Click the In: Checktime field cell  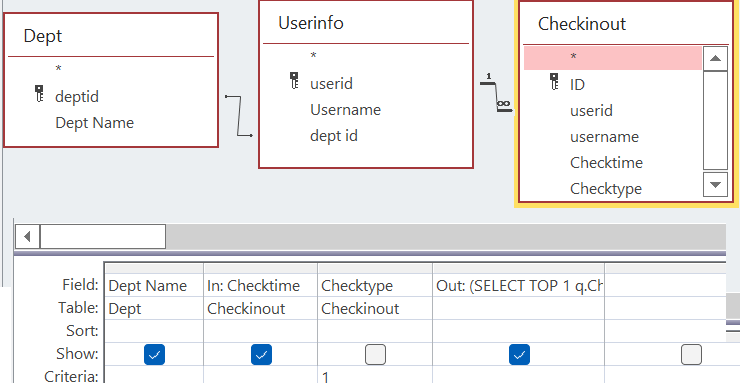tap(261, 285)
